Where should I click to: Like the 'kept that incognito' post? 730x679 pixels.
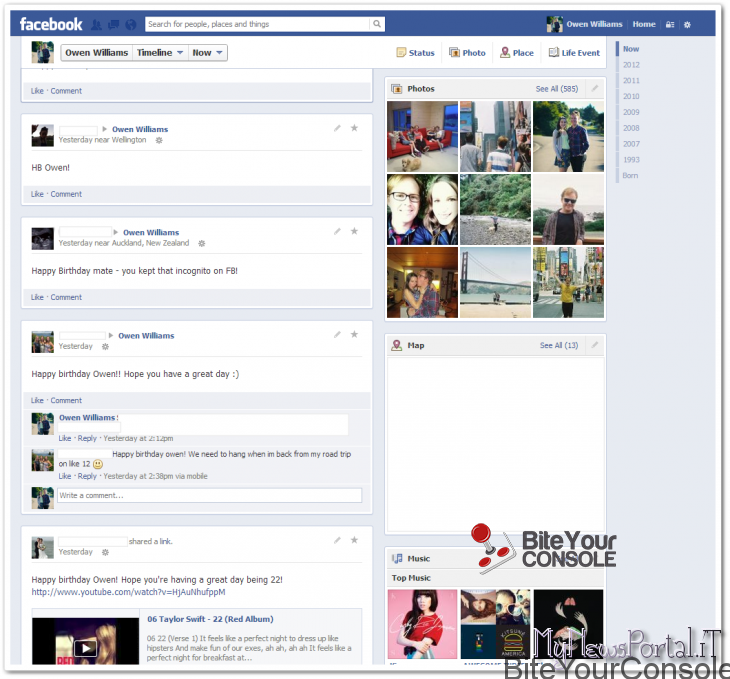point(37,298)
